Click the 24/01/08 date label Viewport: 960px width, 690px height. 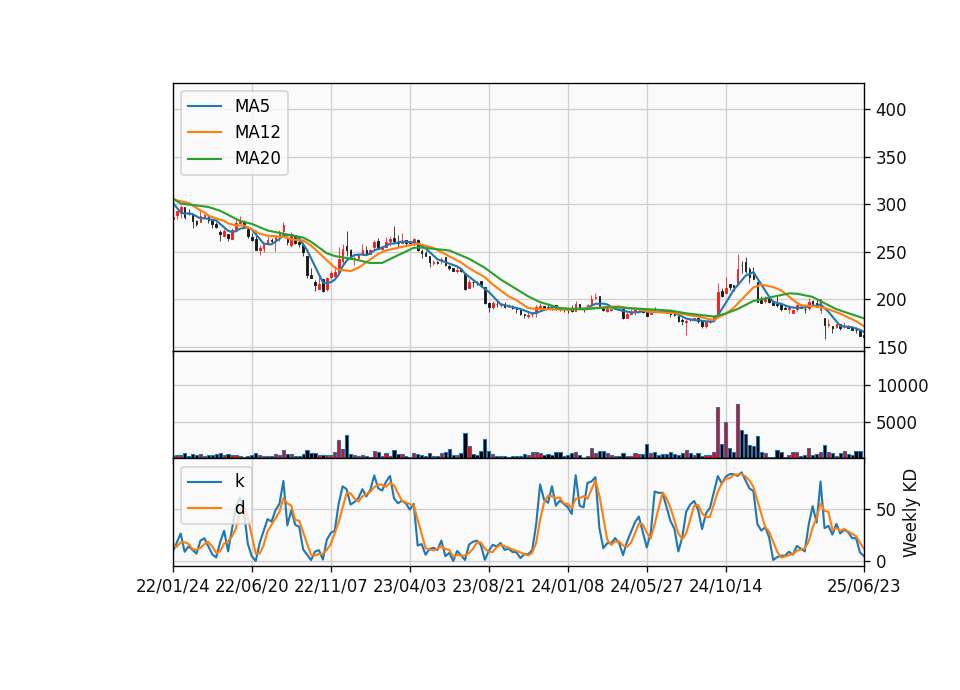(x=568, y=586)
